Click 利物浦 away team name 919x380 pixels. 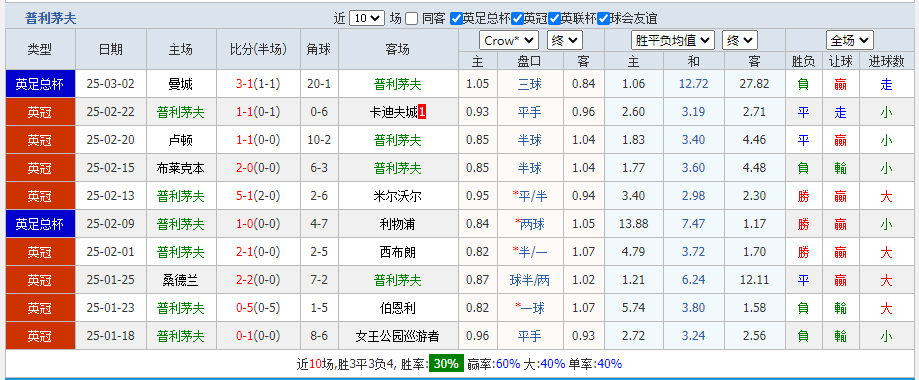coord(398,224)
